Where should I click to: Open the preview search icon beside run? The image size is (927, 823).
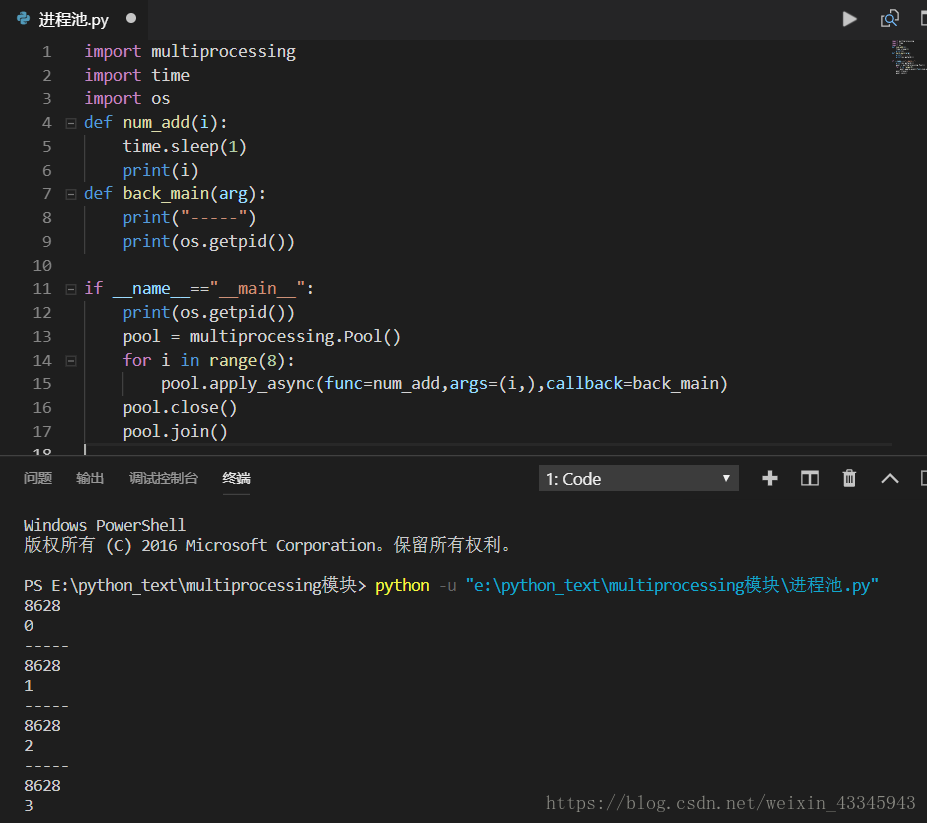coord(890,19)
